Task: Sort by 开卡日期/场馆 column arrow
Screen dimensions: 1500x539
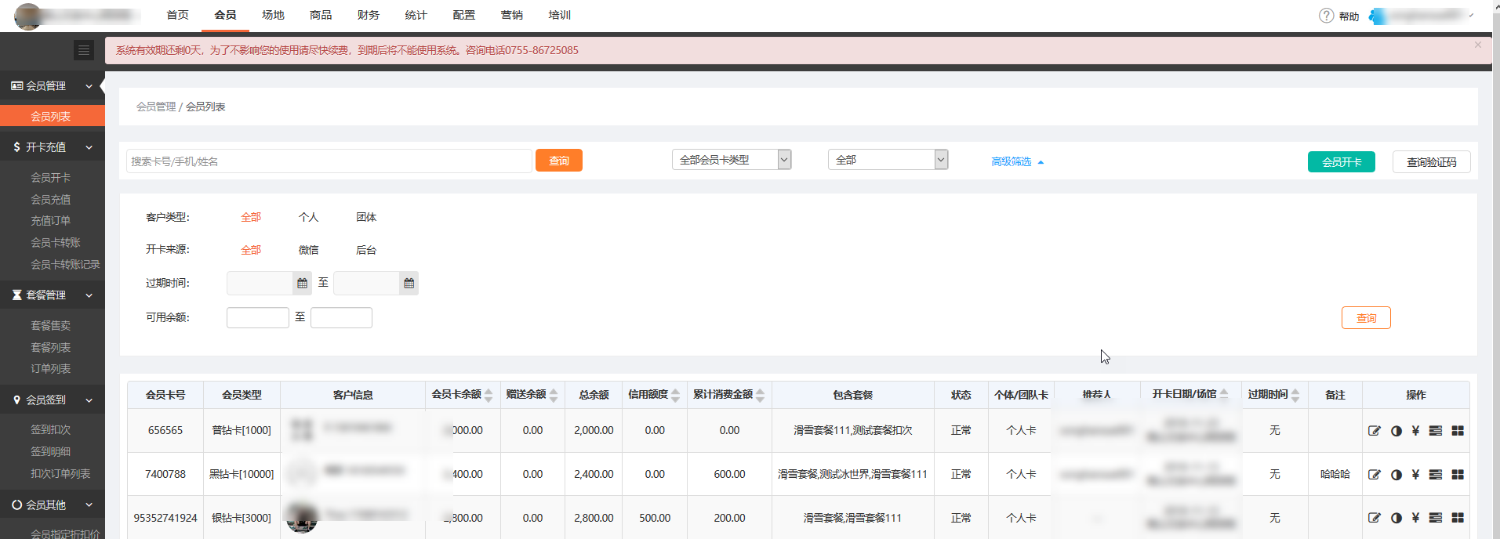Action: (x=1224, y=395)
